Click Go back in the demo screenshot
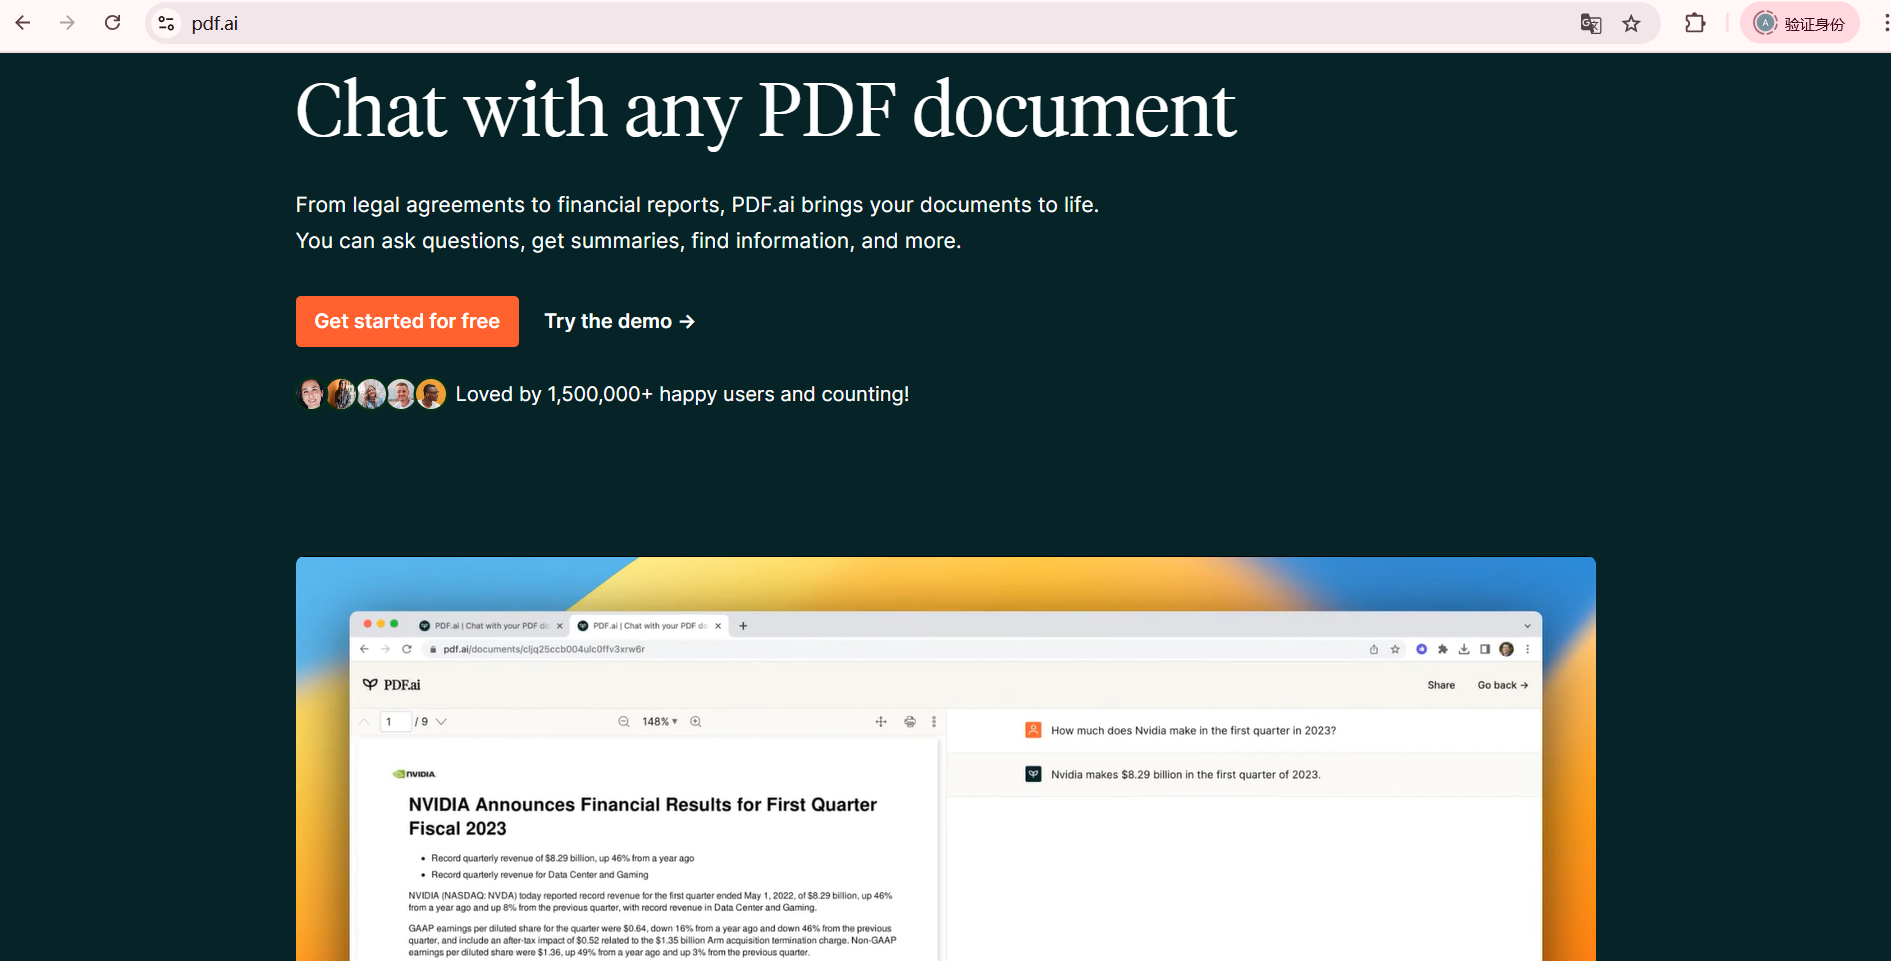 click(1503, 685)
